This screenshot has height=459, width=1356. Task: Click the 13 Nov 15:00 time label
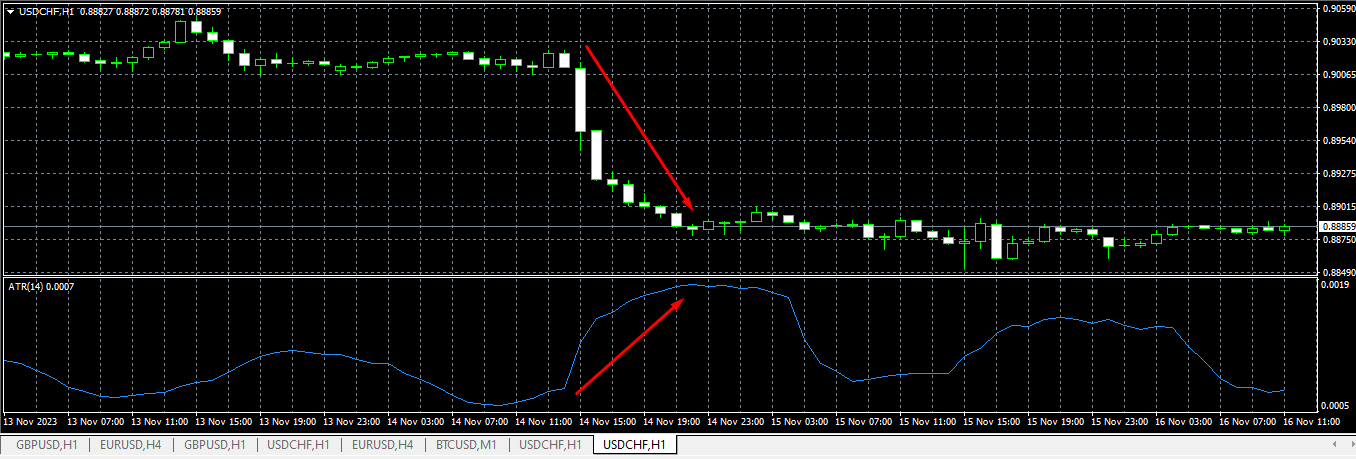click(226, 422)
